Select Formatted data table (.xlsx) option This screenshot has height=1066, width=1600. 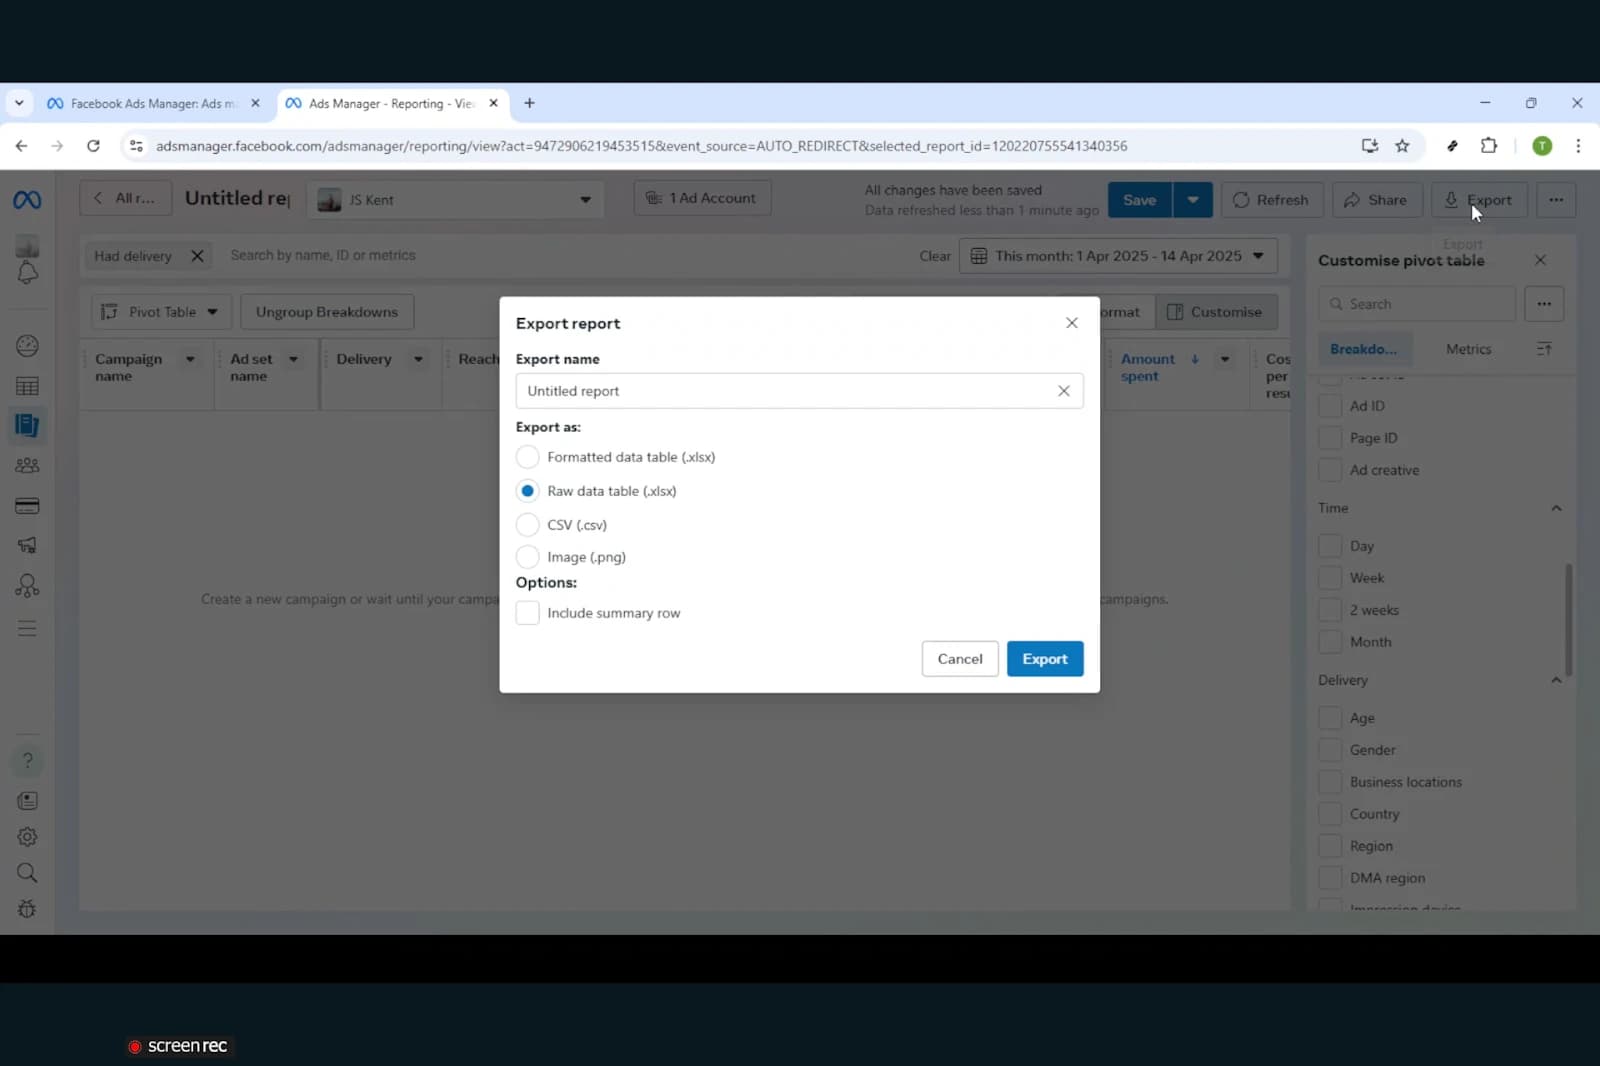tap(527, 457)
